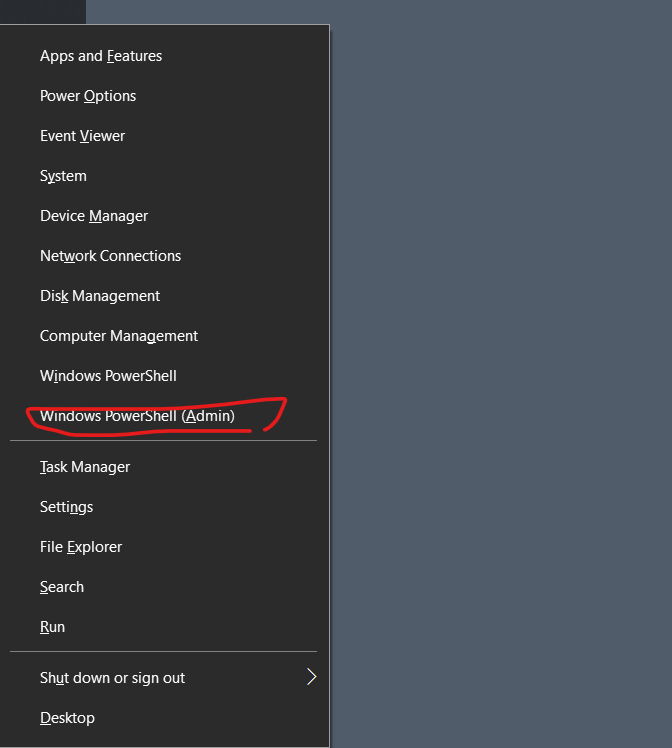Select the Search menu entry
Image resolution: width=672 pixels, height=748 pixels.
(x=62, y=587)
